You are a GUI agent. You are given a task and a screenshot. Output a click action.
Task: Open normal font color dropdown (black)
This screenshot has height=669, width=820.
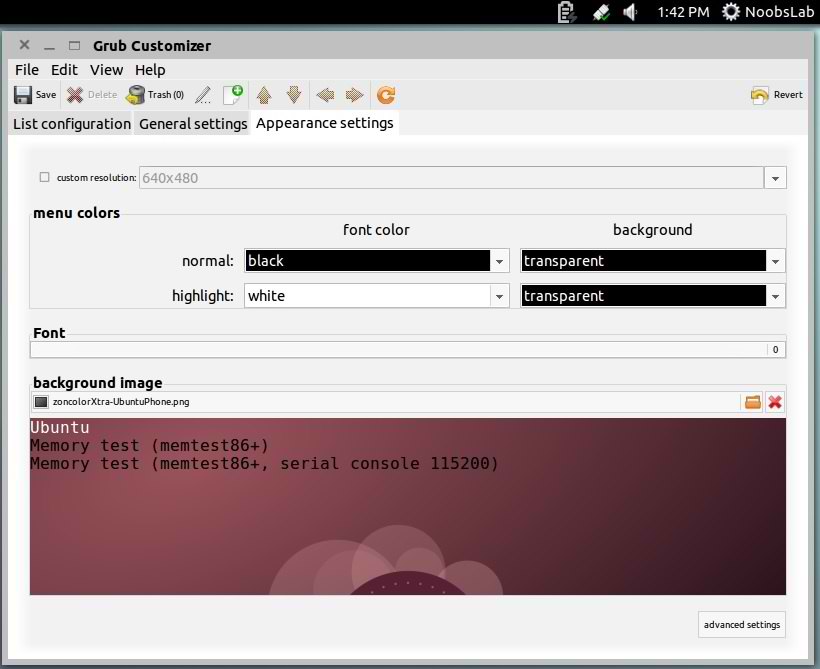click(x=377, y=260)
